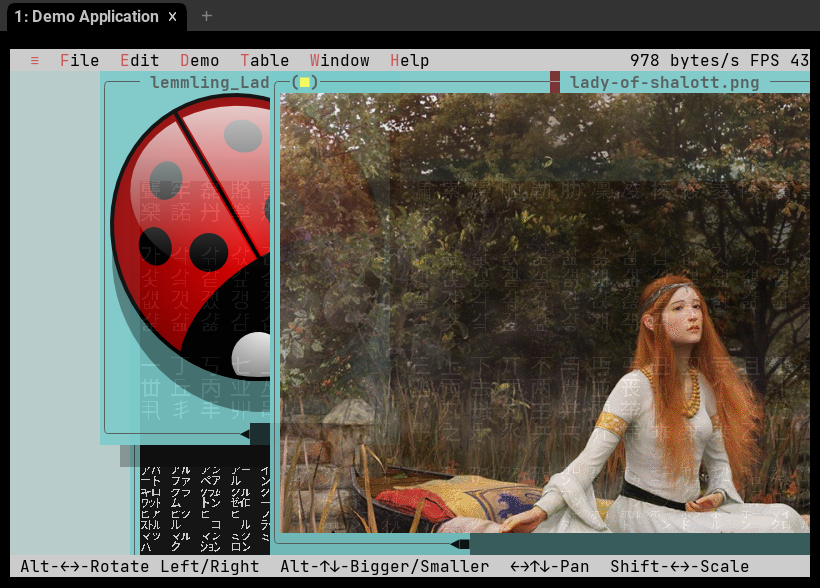
Task: Click the 'FPS 43' readout
Action: [x=780, y=61]
